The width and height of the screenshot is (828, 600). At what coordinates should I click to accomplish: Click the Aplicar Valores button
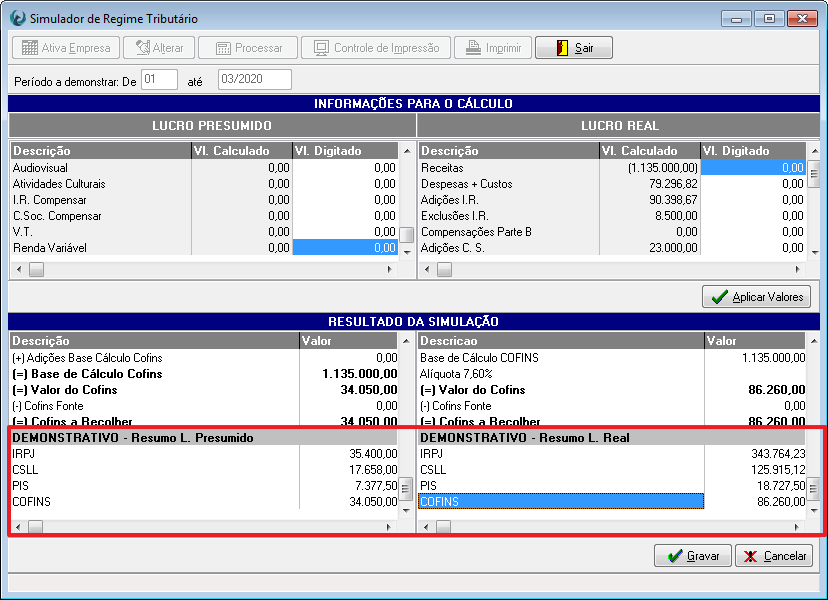point(756,297)
